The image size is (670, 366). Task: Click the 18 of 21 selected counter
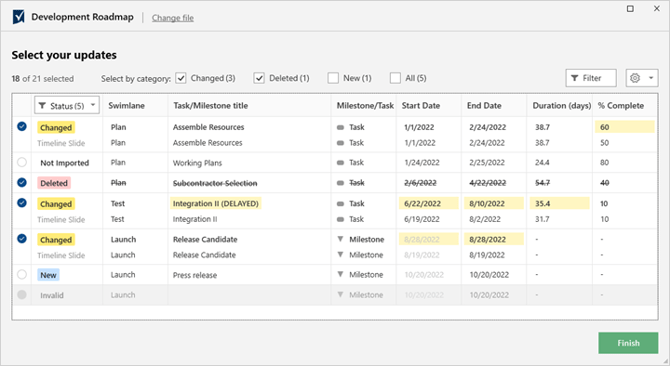pos(43,79)
